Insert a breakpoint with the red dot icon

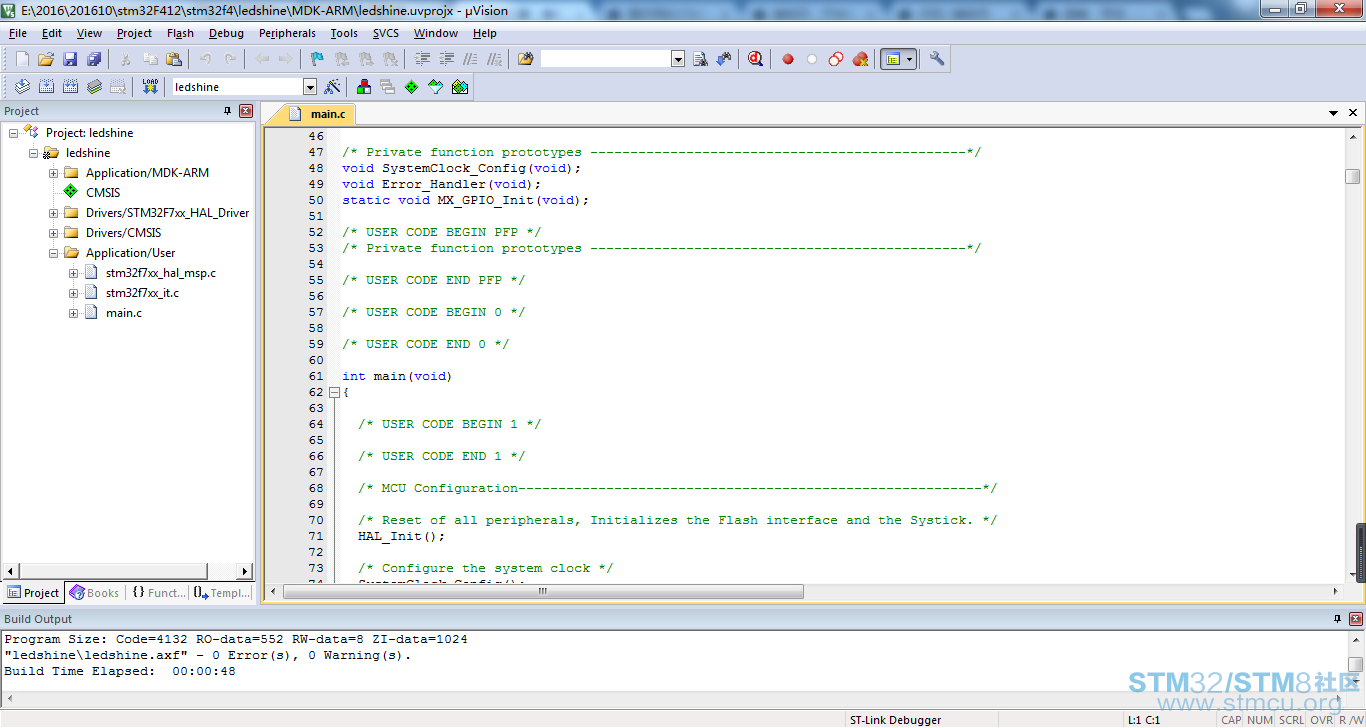(x=788, y=59)
